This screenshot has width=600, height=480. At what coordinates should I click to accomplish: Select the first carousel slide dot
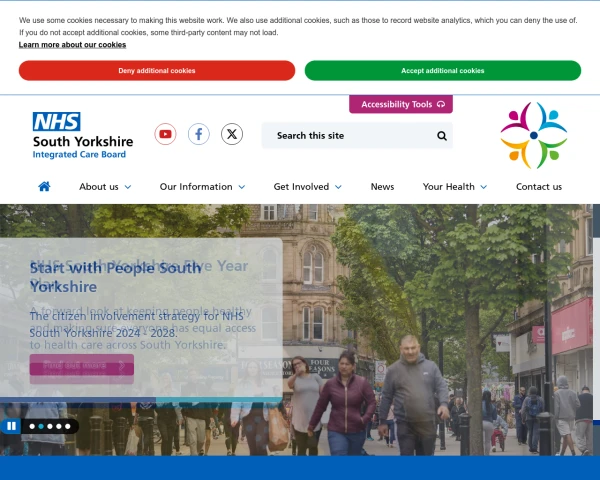(32, 426)
